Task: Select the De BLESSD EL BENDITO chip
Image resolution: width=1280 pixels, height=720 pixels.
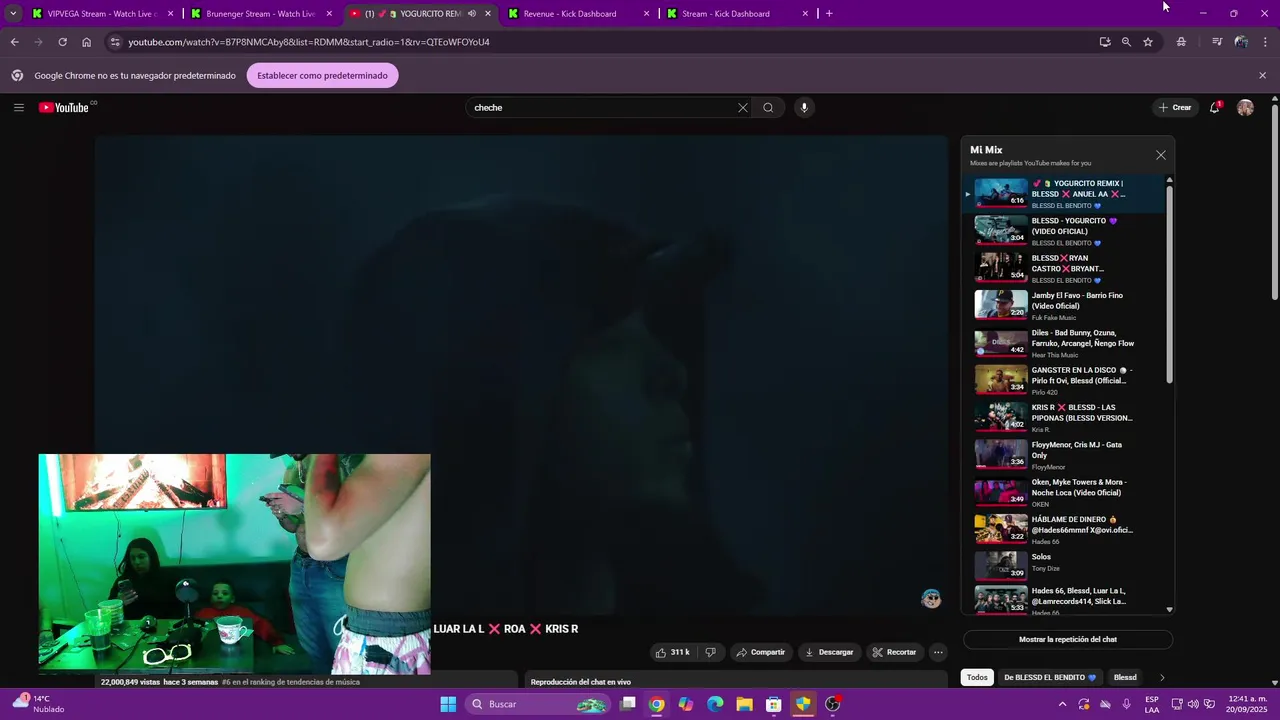Action: pos(1050,677)
